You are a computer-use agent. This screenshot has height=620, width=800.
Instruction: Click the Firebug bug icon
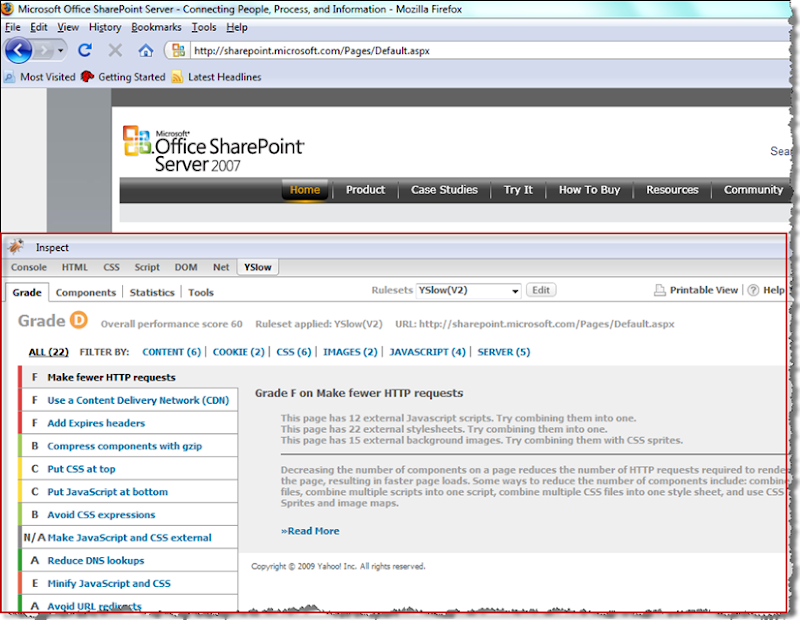[15, 247]
